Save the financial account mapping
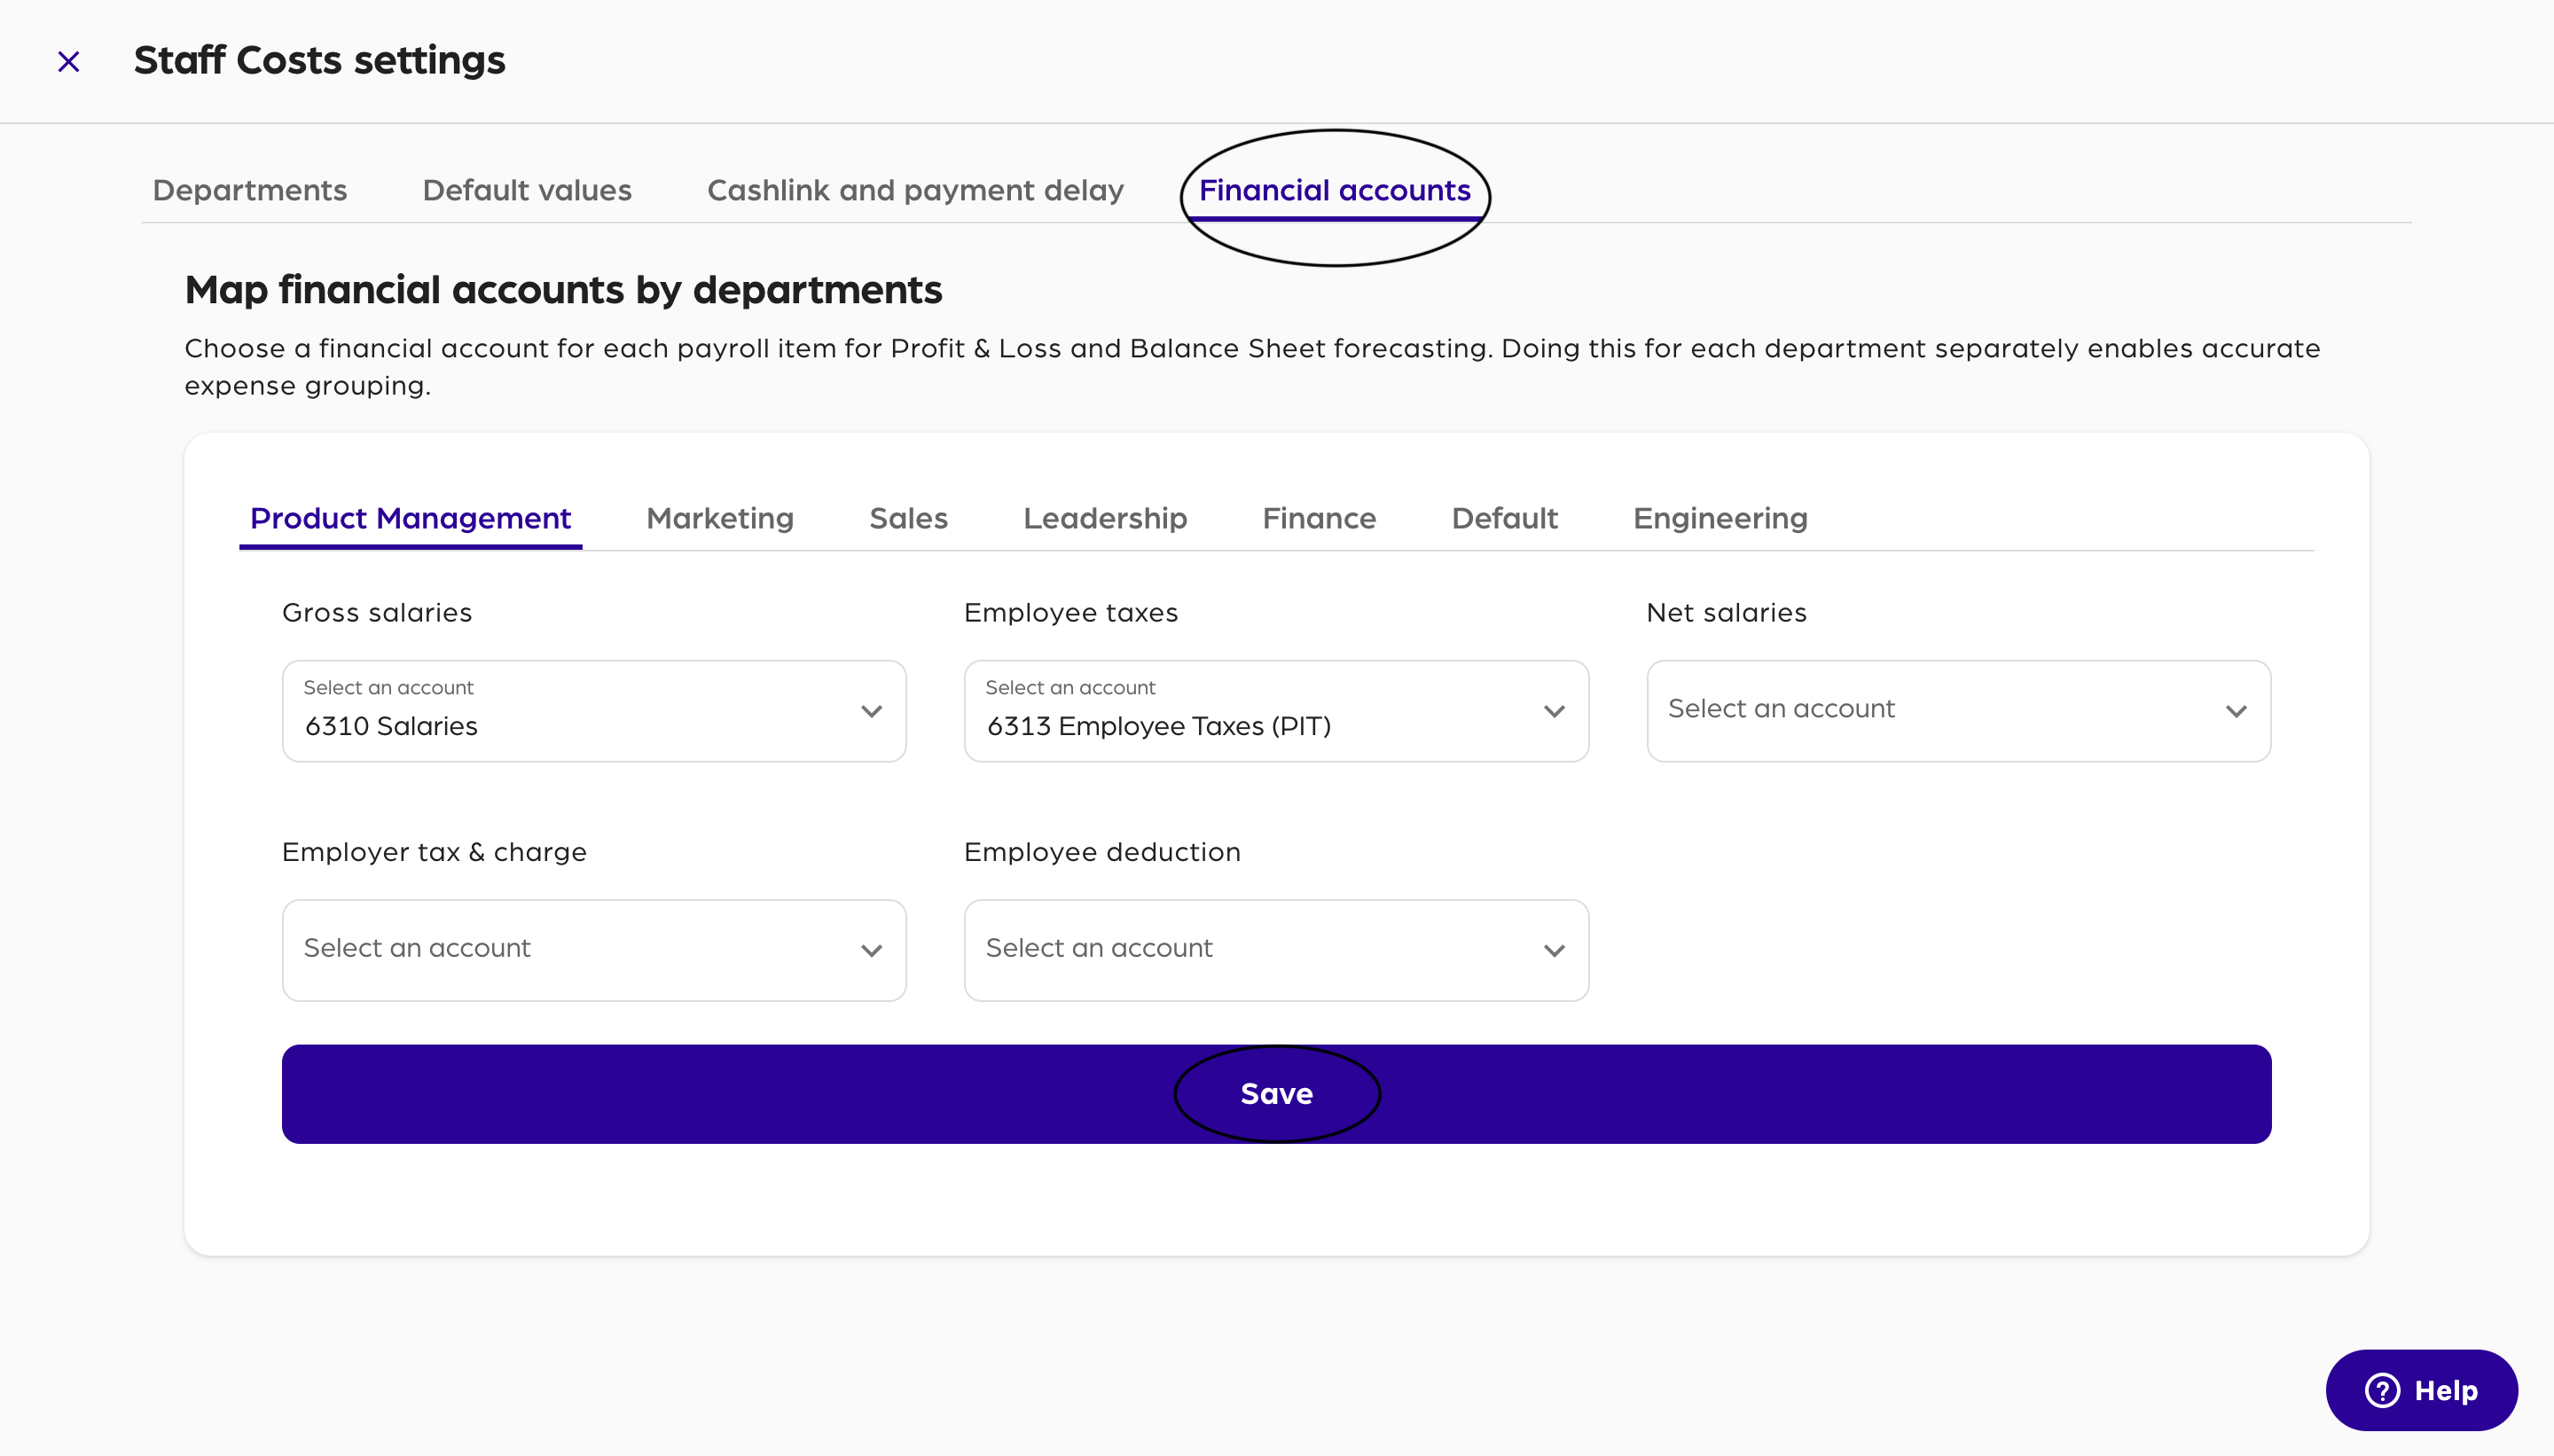 click(x=1276, y=1094)
